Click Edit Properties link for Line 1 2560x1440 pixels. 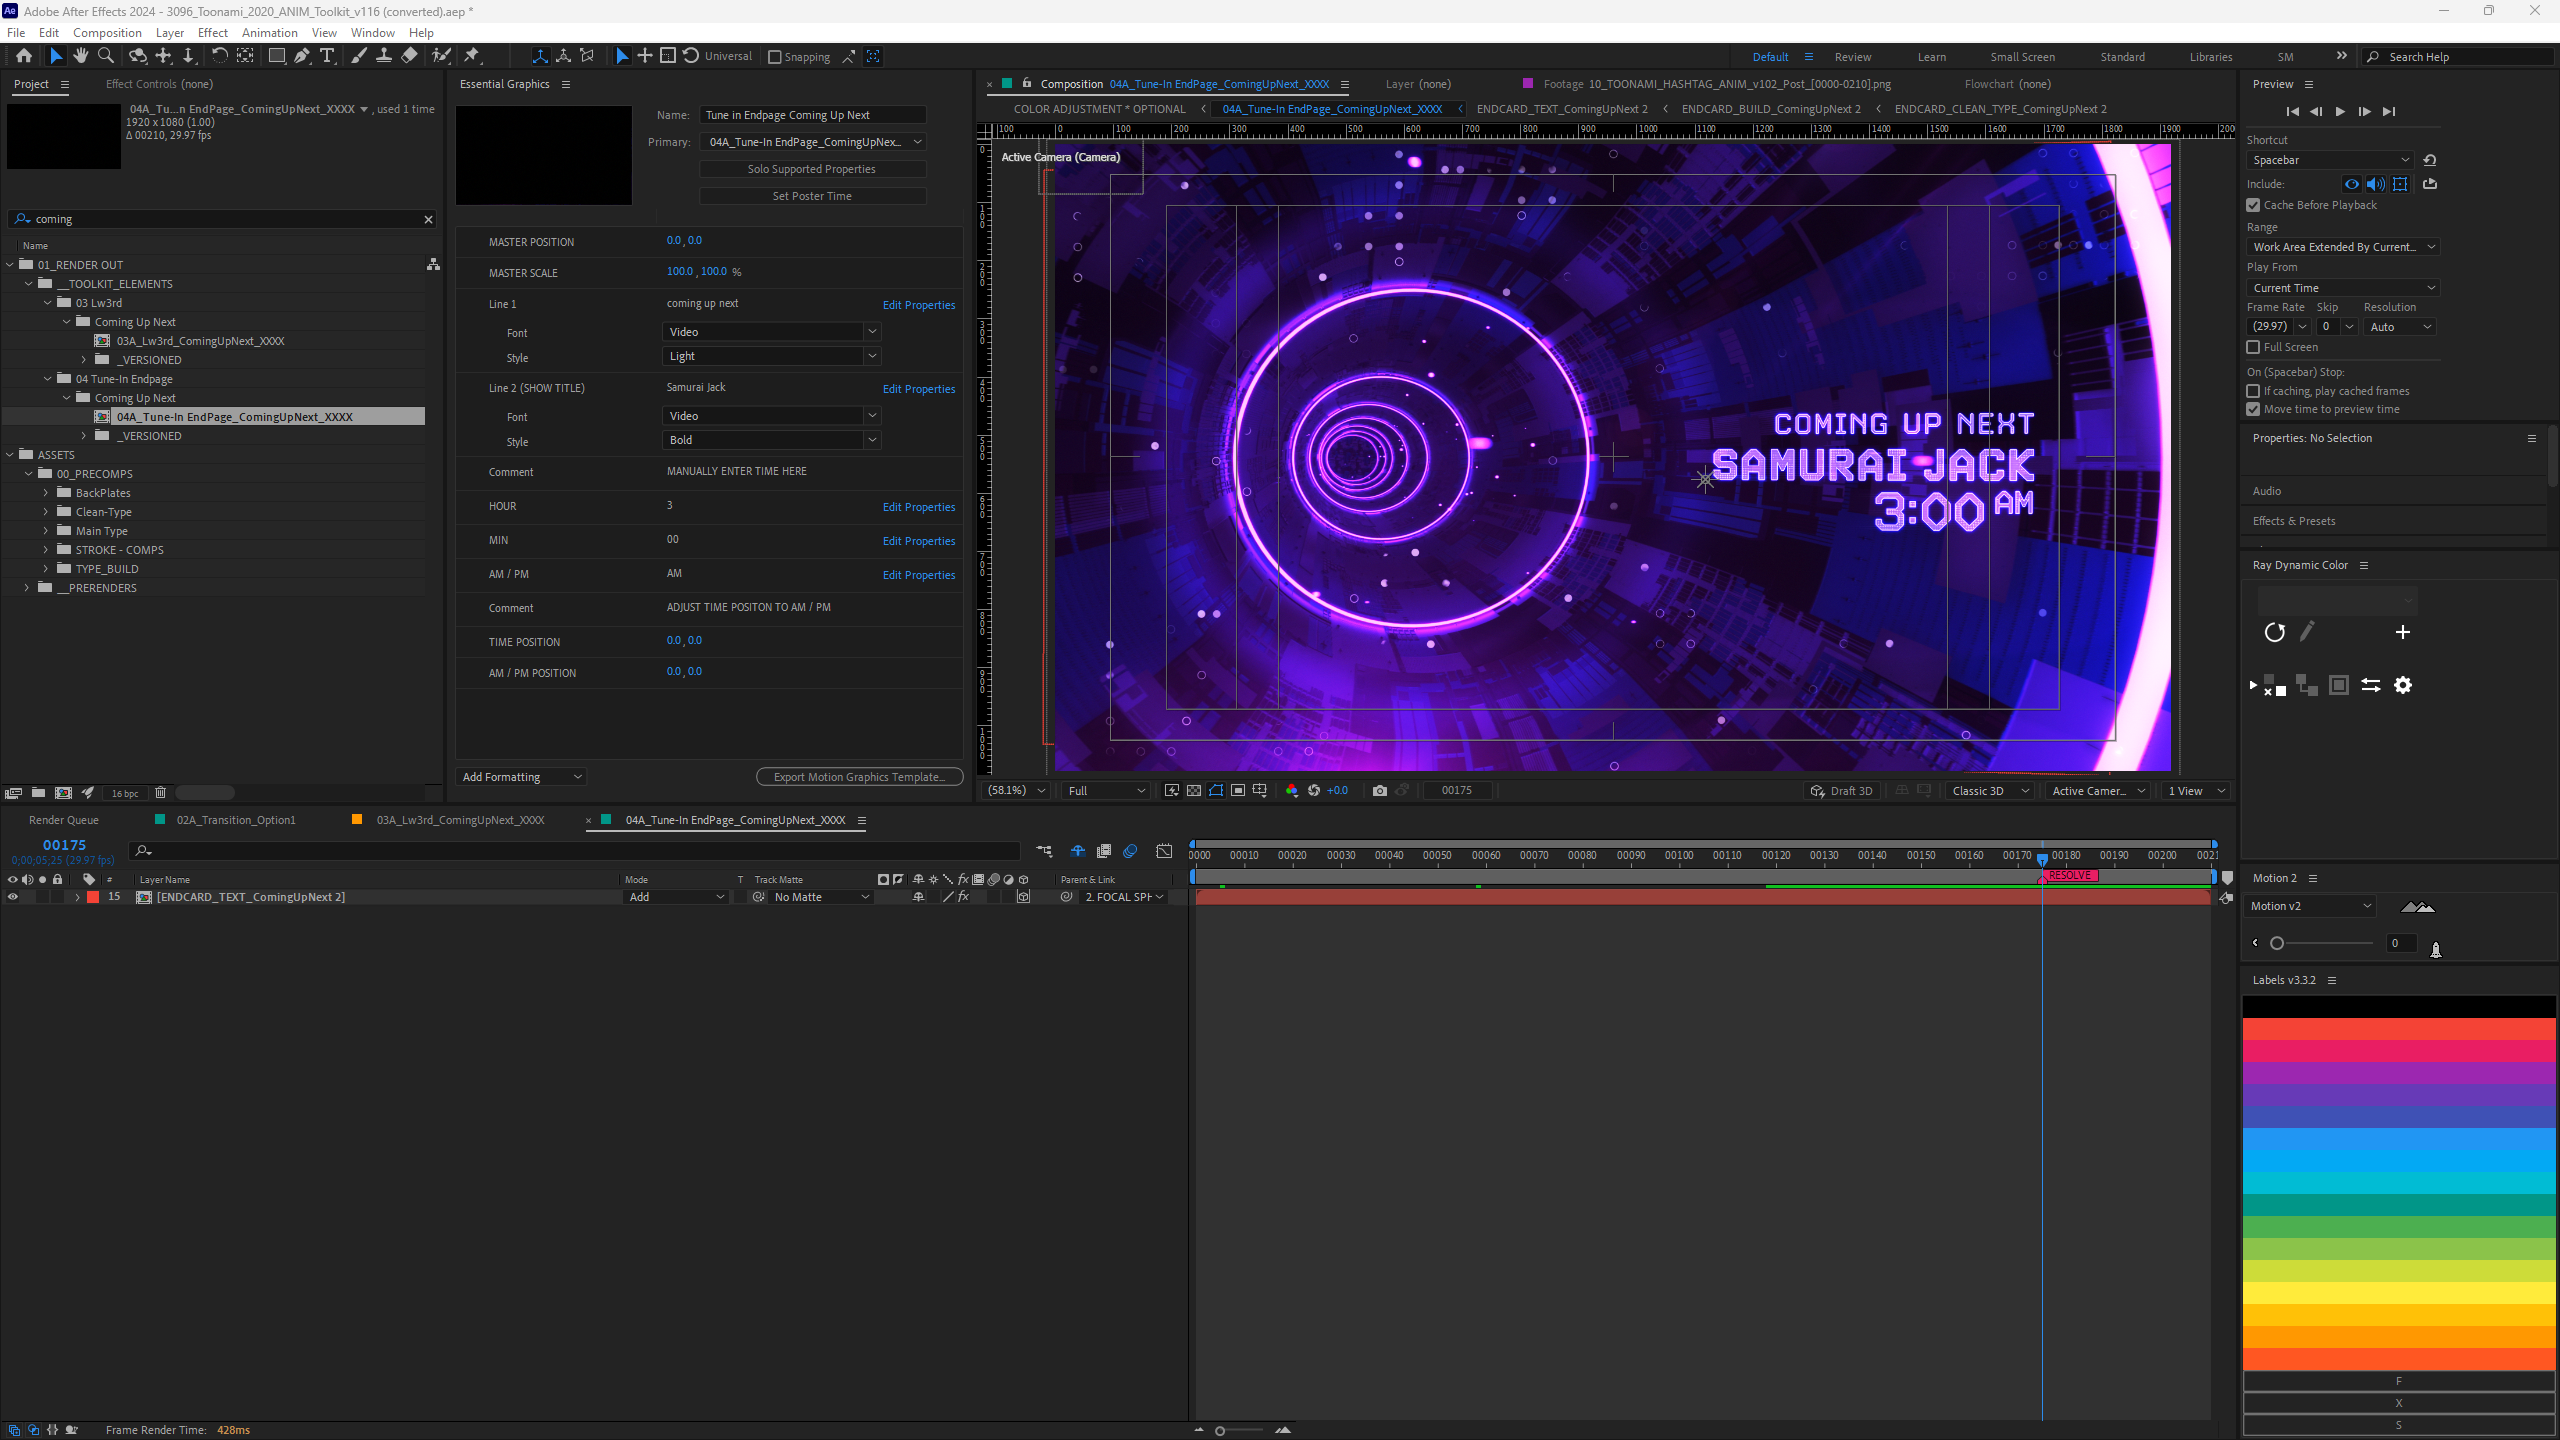point(918,305)
